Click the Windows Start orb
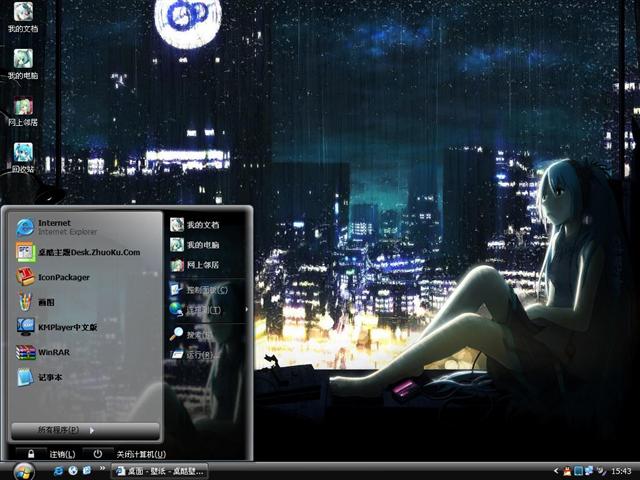Viewport: 640px width, 480px height. [x=24, y=471]
